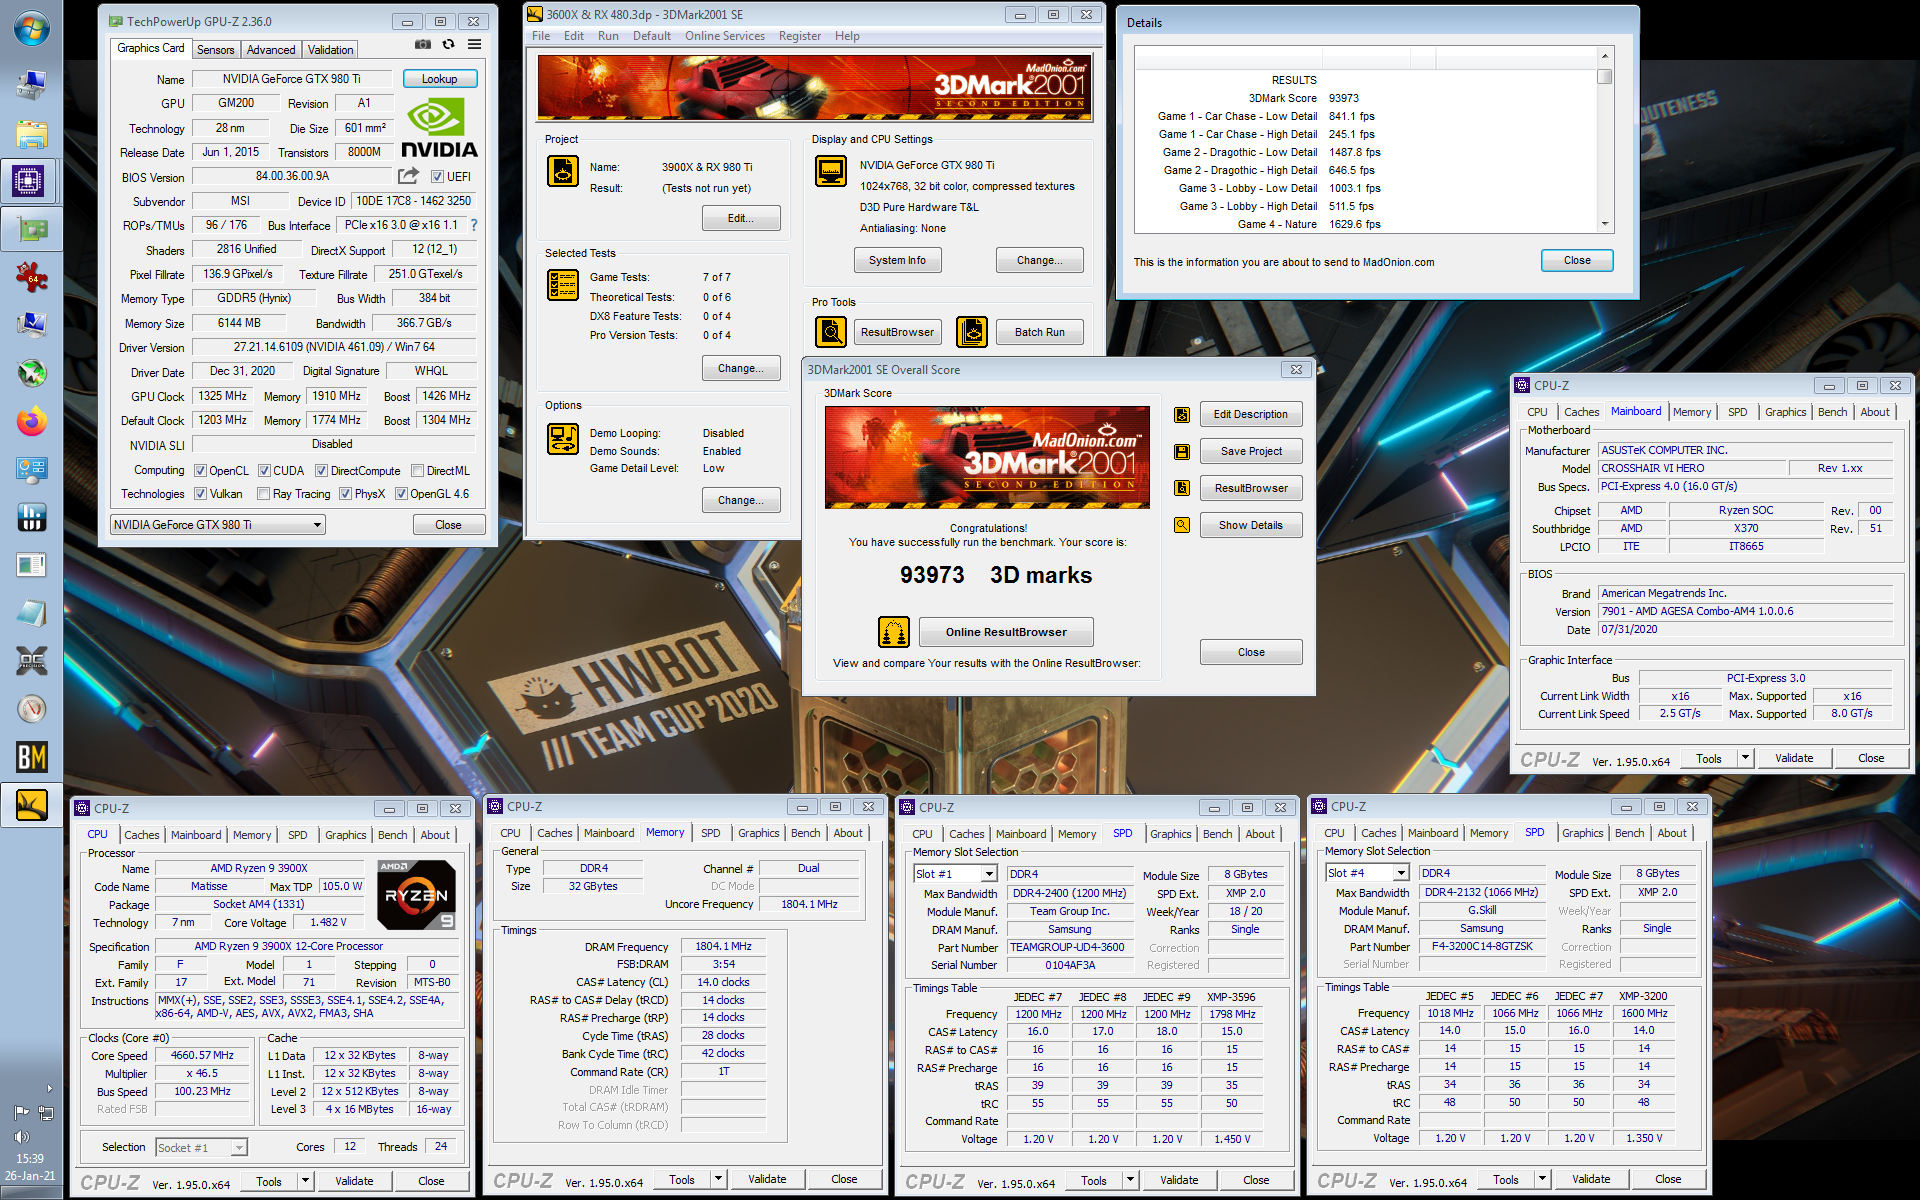Click the BIOS Version field 84.00.36.00.9A

pos(292,177)
